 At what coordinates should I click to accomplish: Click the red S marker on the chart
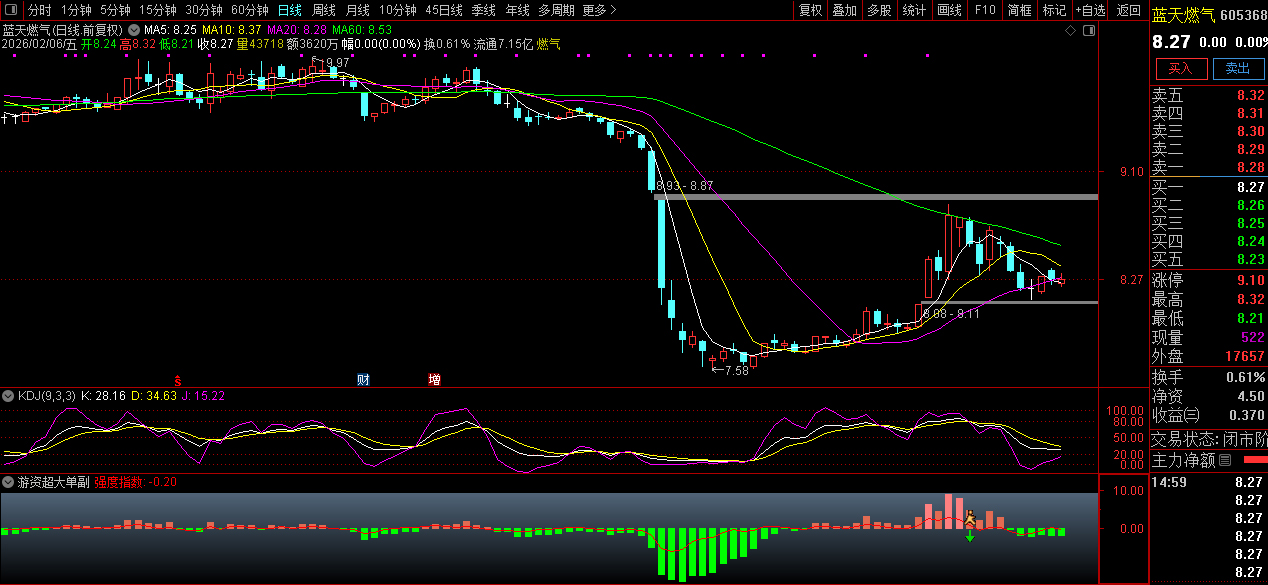(178, 380)
